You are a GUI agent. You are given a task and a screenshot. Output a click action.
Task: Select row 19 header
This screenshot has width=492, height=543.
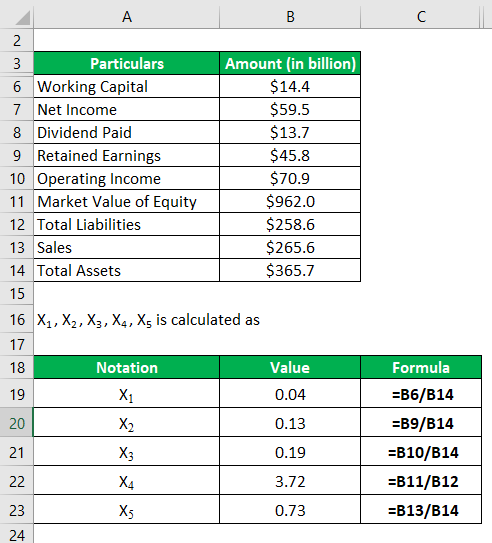tap(17, 394)
